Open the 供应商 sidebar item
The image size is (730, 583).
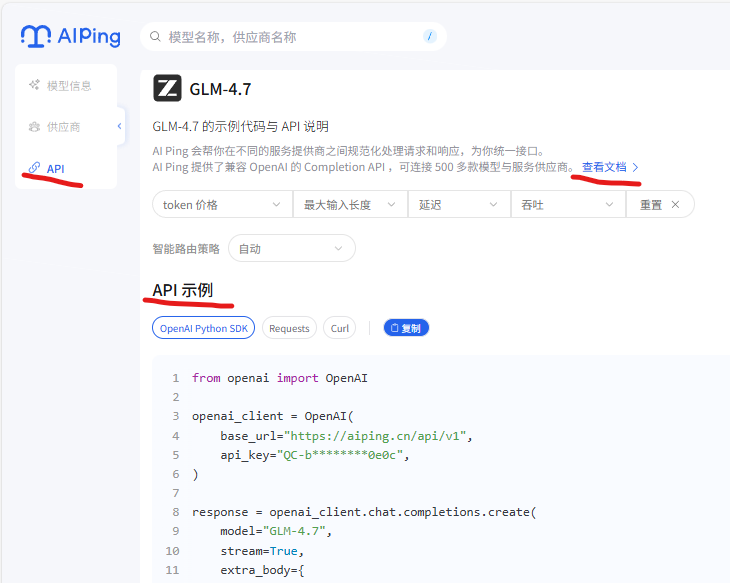coord(55,127)
